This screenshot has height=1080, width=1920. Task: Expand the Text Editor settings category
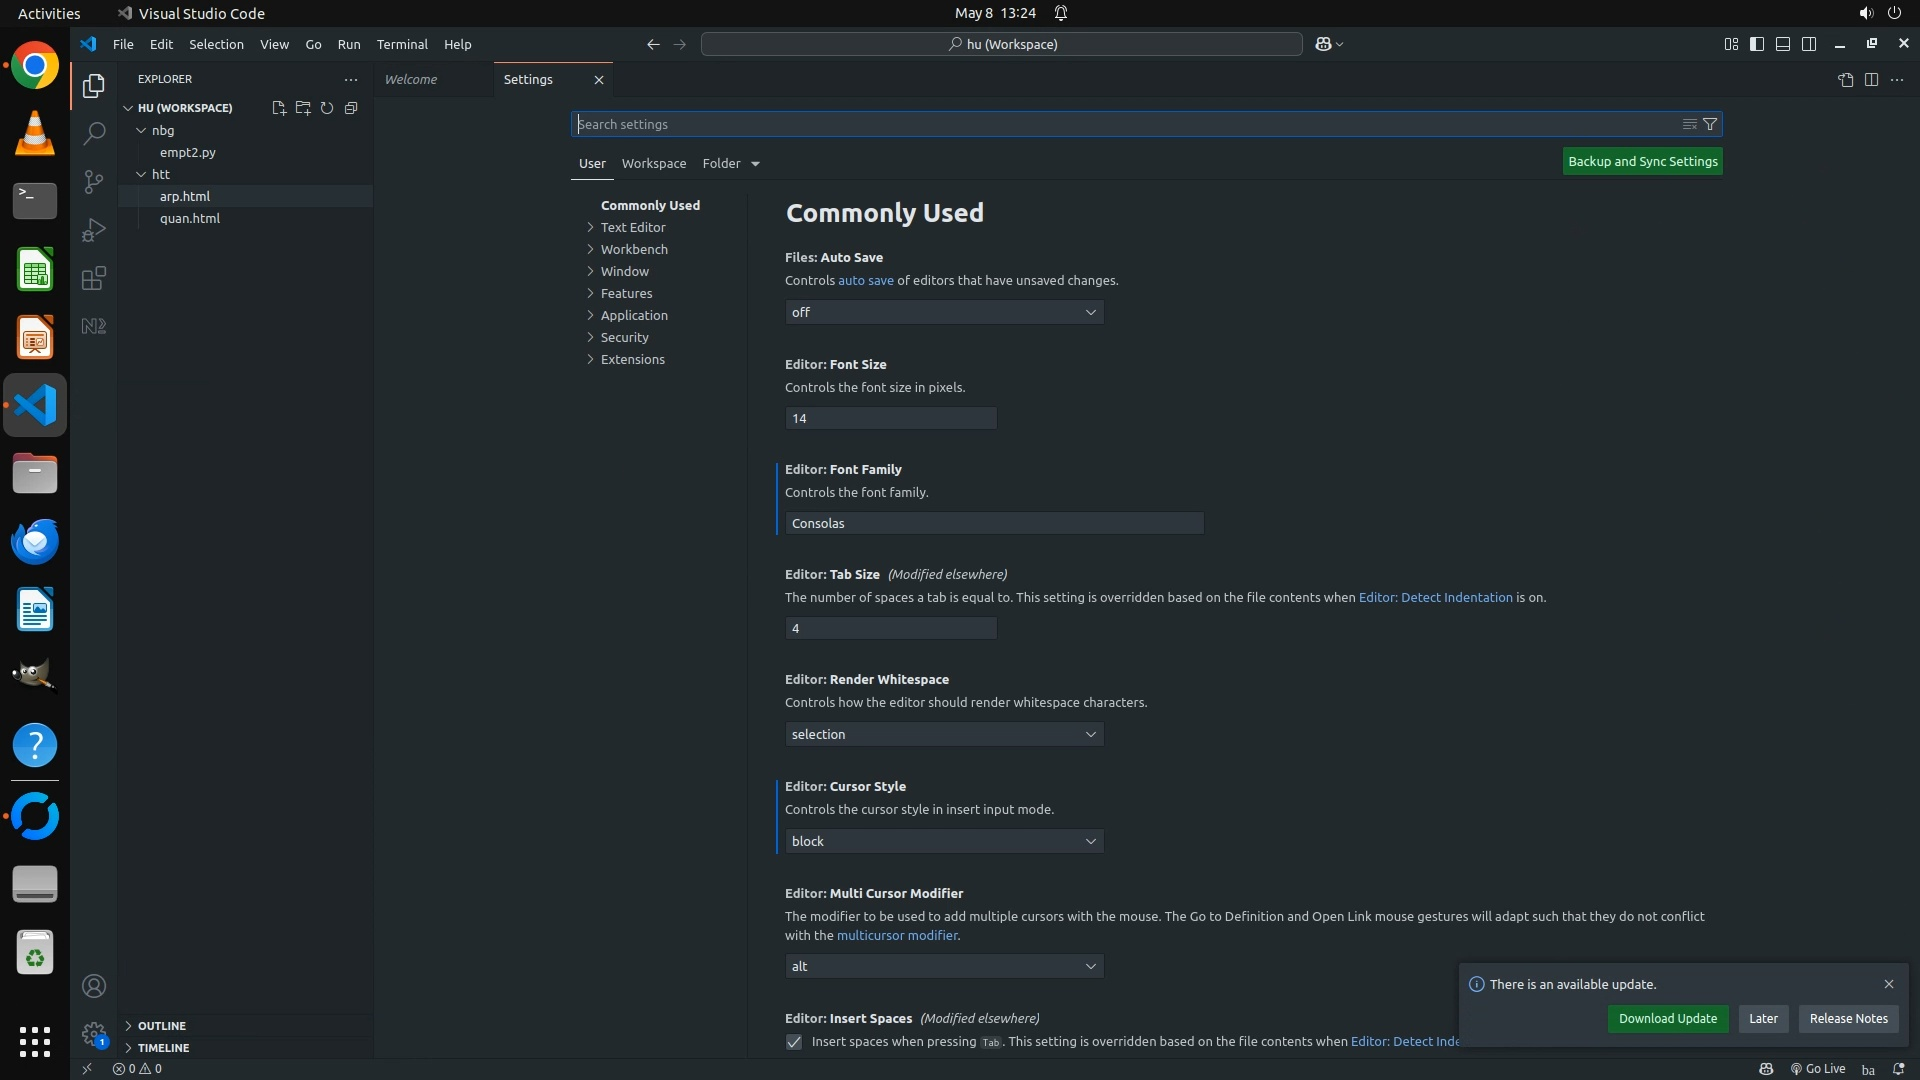click(632, 228)
